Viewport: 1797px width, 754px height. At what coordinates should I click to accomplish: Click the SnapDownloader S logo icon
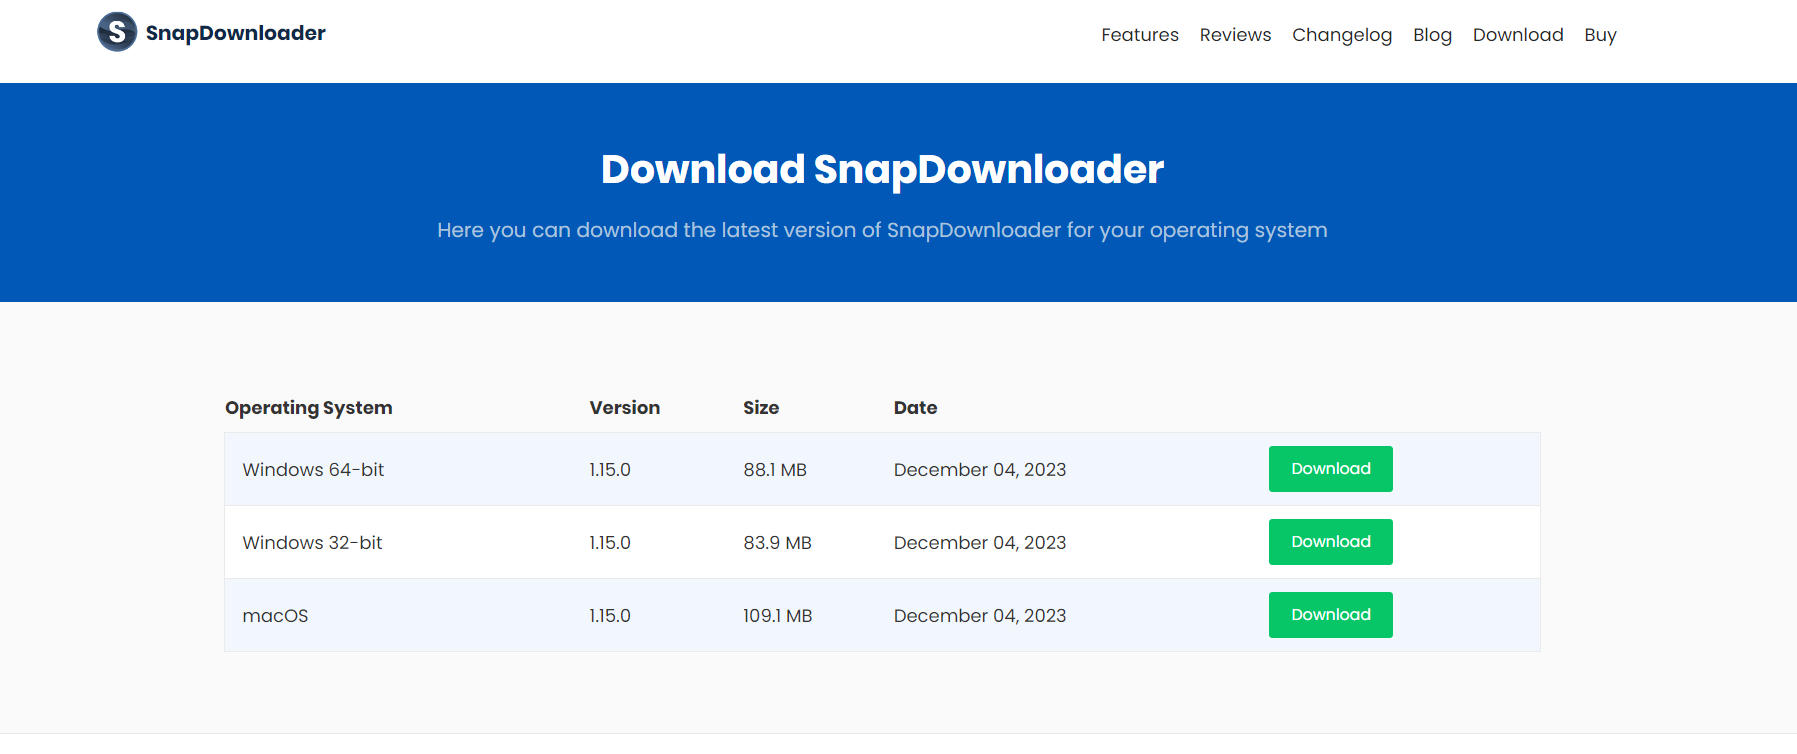point(117,32)
